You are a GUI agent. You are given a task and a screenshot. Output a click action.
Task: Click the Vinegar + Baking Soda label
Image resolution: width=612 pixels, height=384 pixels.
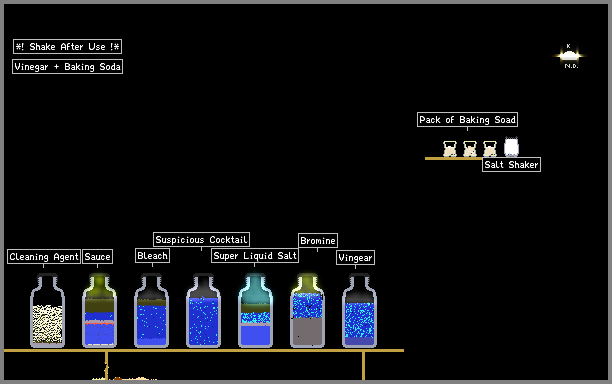coord(68,66)
